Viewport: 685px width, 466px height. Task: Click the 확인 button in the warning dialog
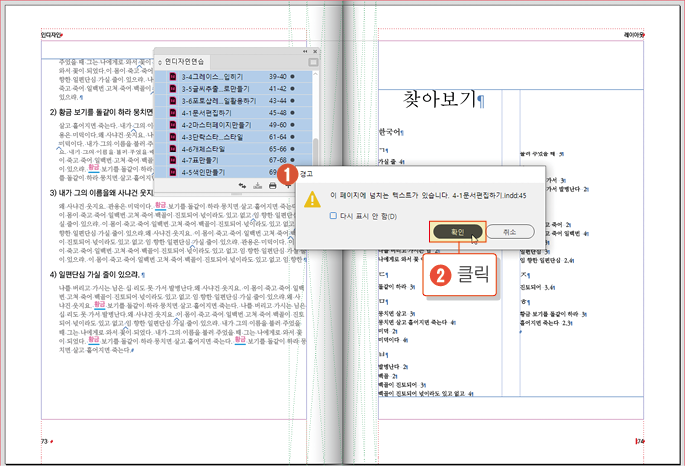click(x=457, y=232)
